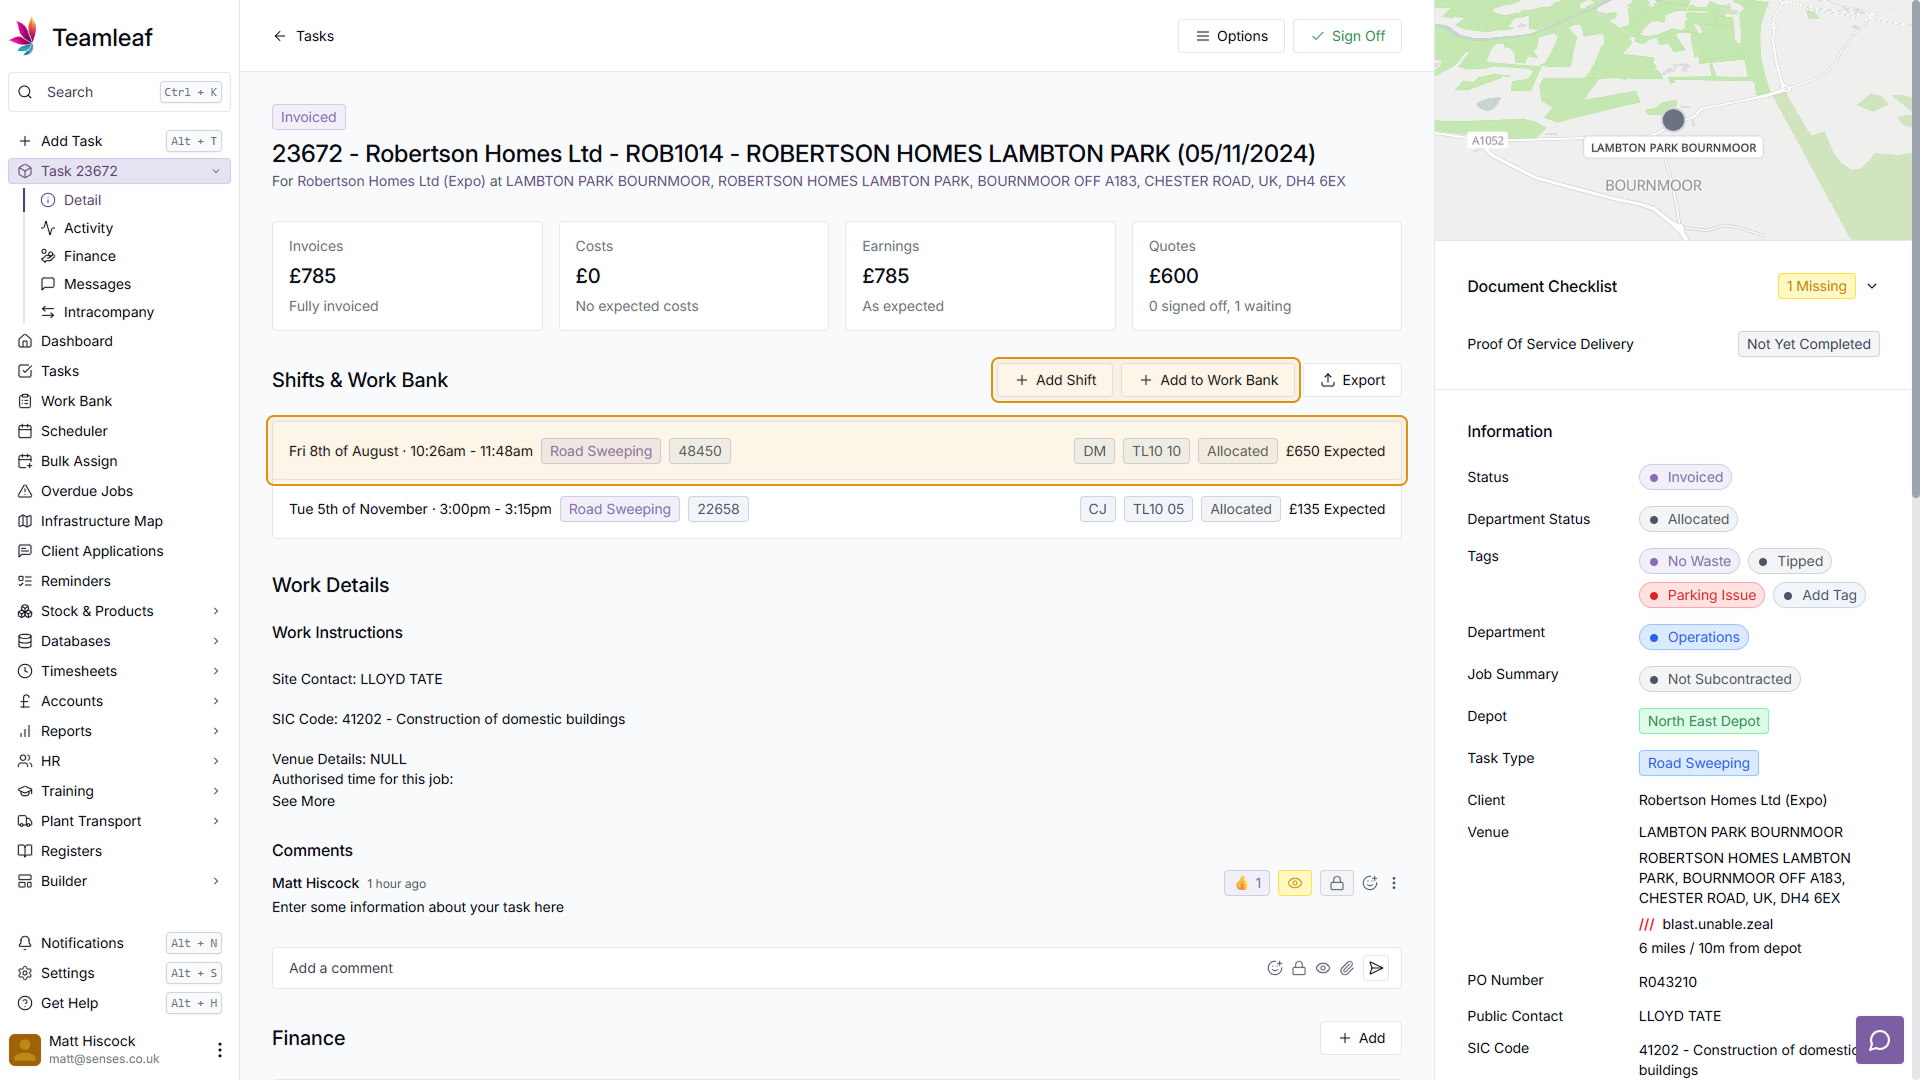Open the three-dot menu on Matt's comment
The height and width of the screenshot is (1080, 1920).
pos(1394,883)
